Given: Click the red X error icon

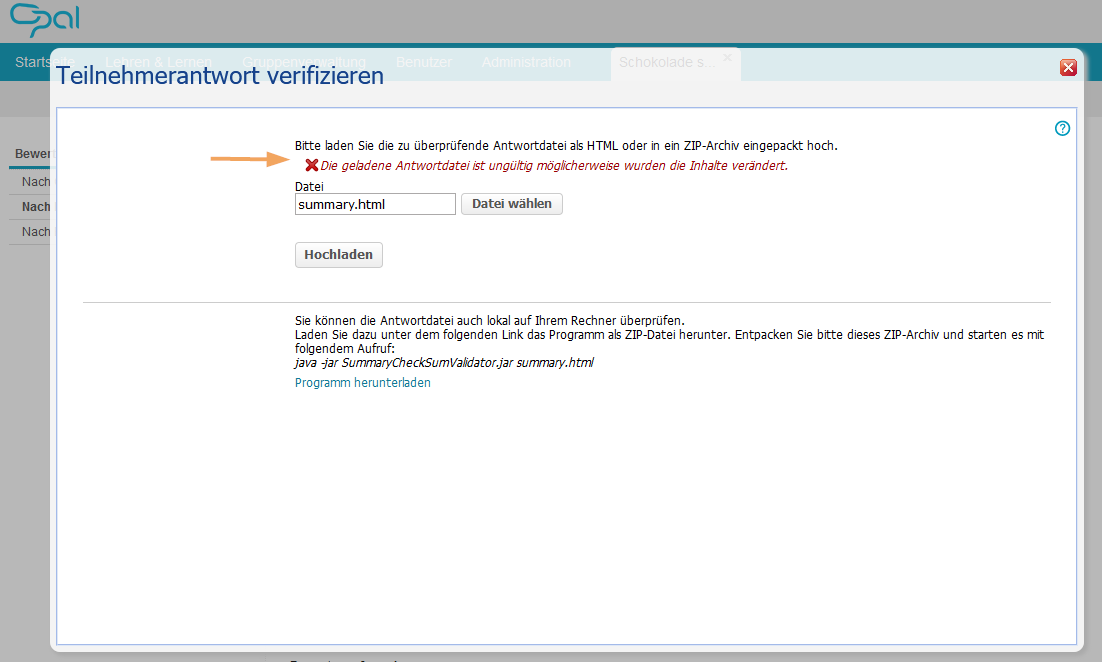Looking at the screenshot, I should click(311, 165).
